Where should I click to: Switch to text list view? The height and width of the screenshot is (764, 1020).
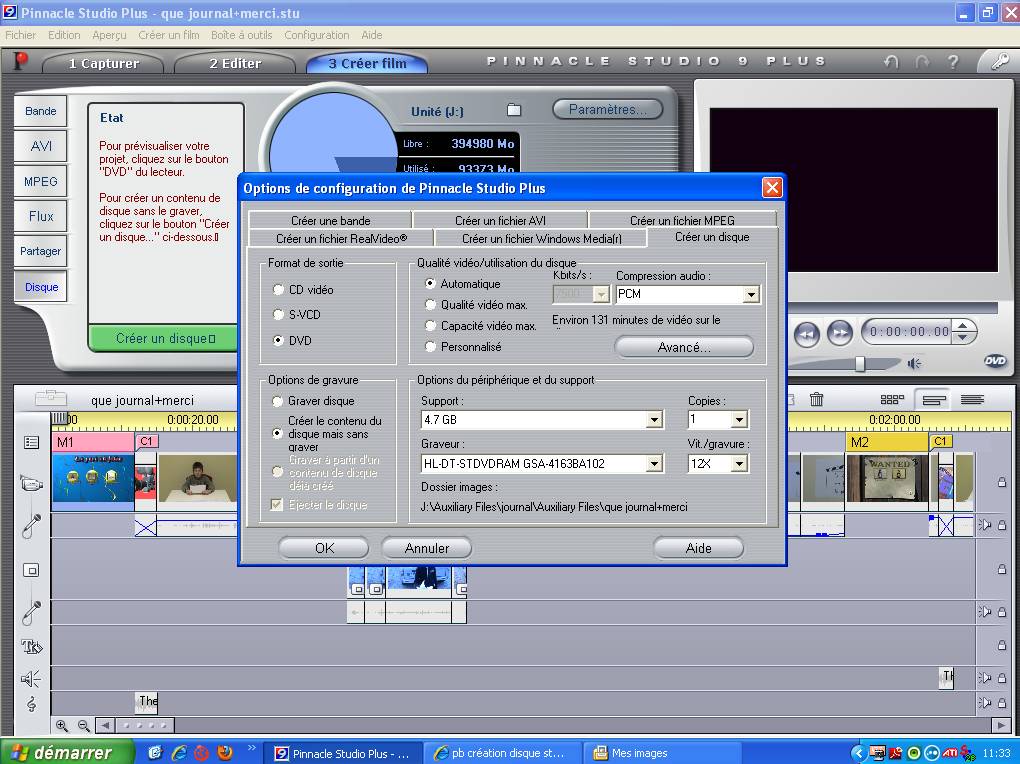(x=973, y=399)
